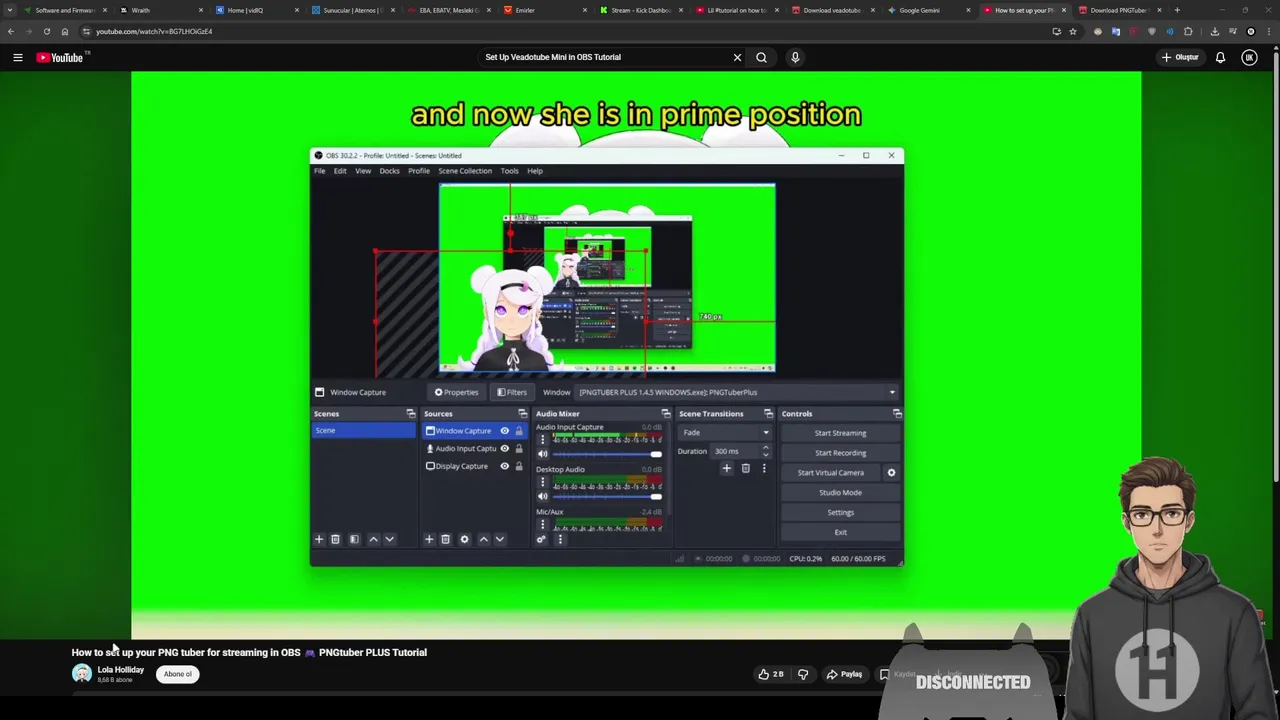Remove selected scene with trash icon
The width and height of the screenshot is (1280, 720).
click(x=336, y=539)
